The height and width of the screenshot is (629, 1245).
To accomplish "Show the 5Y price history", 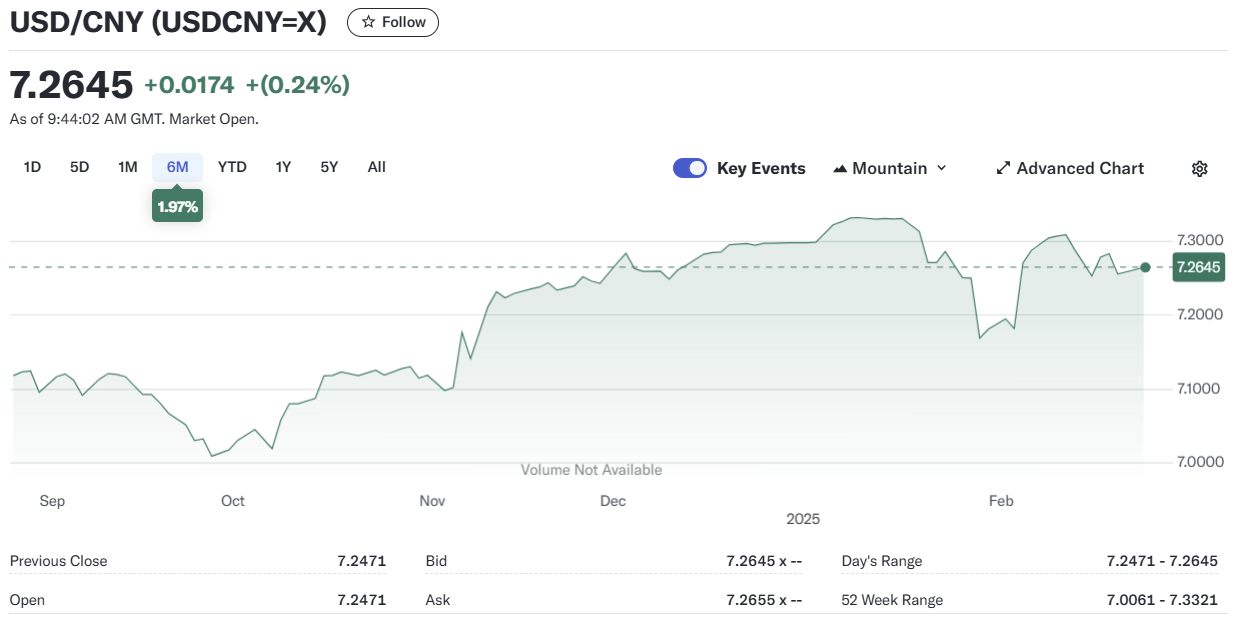I will pyautogui.click(x=329, y=167).
